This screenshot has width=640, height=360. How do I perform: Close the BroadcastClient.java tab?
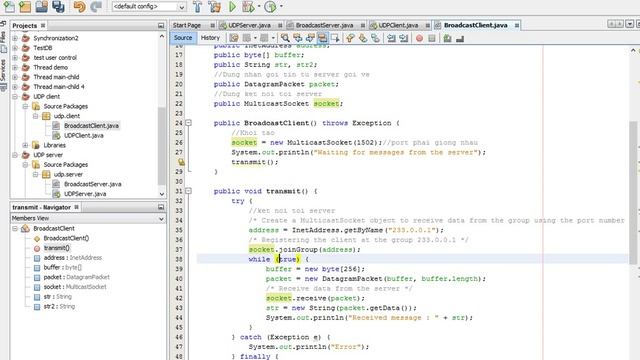click(x=517, y=25)
